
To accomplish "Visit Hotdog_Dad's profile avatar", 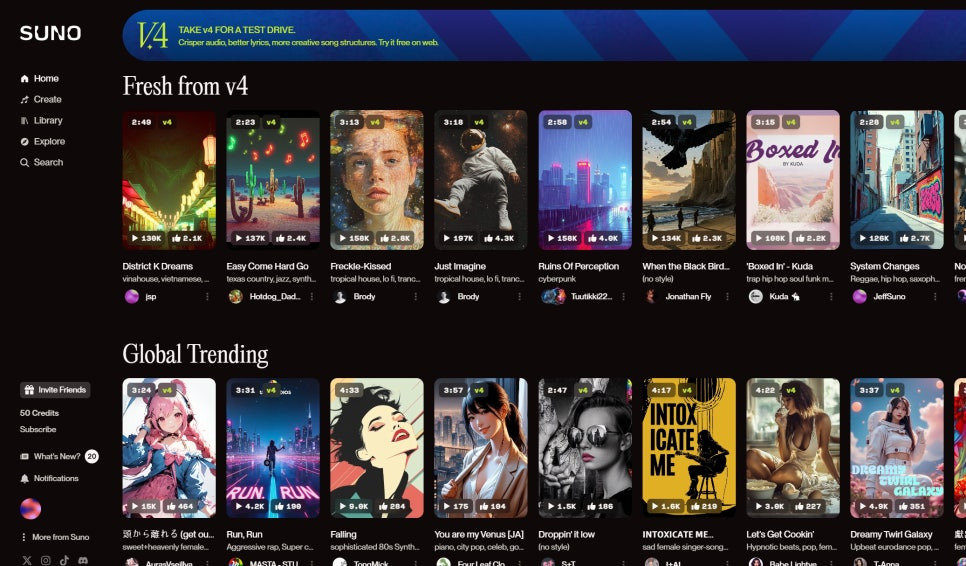I will pyautogui.click(x=235, y=296).
